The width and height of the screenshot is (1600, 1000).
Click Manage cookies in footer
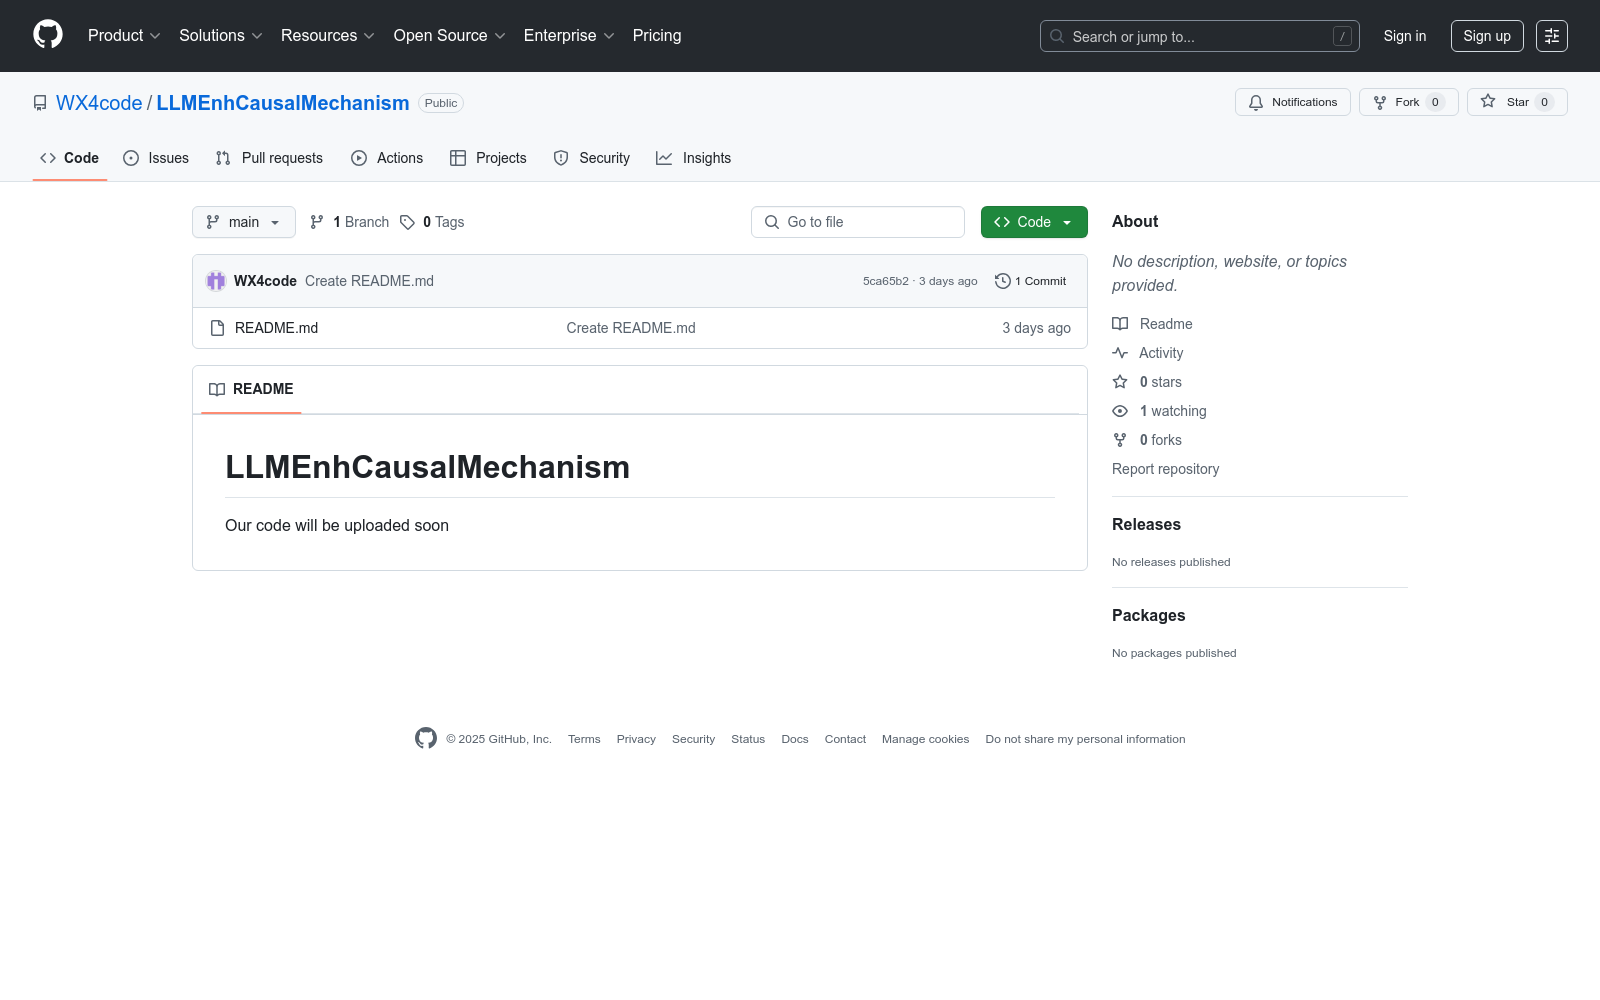point(925,739)
